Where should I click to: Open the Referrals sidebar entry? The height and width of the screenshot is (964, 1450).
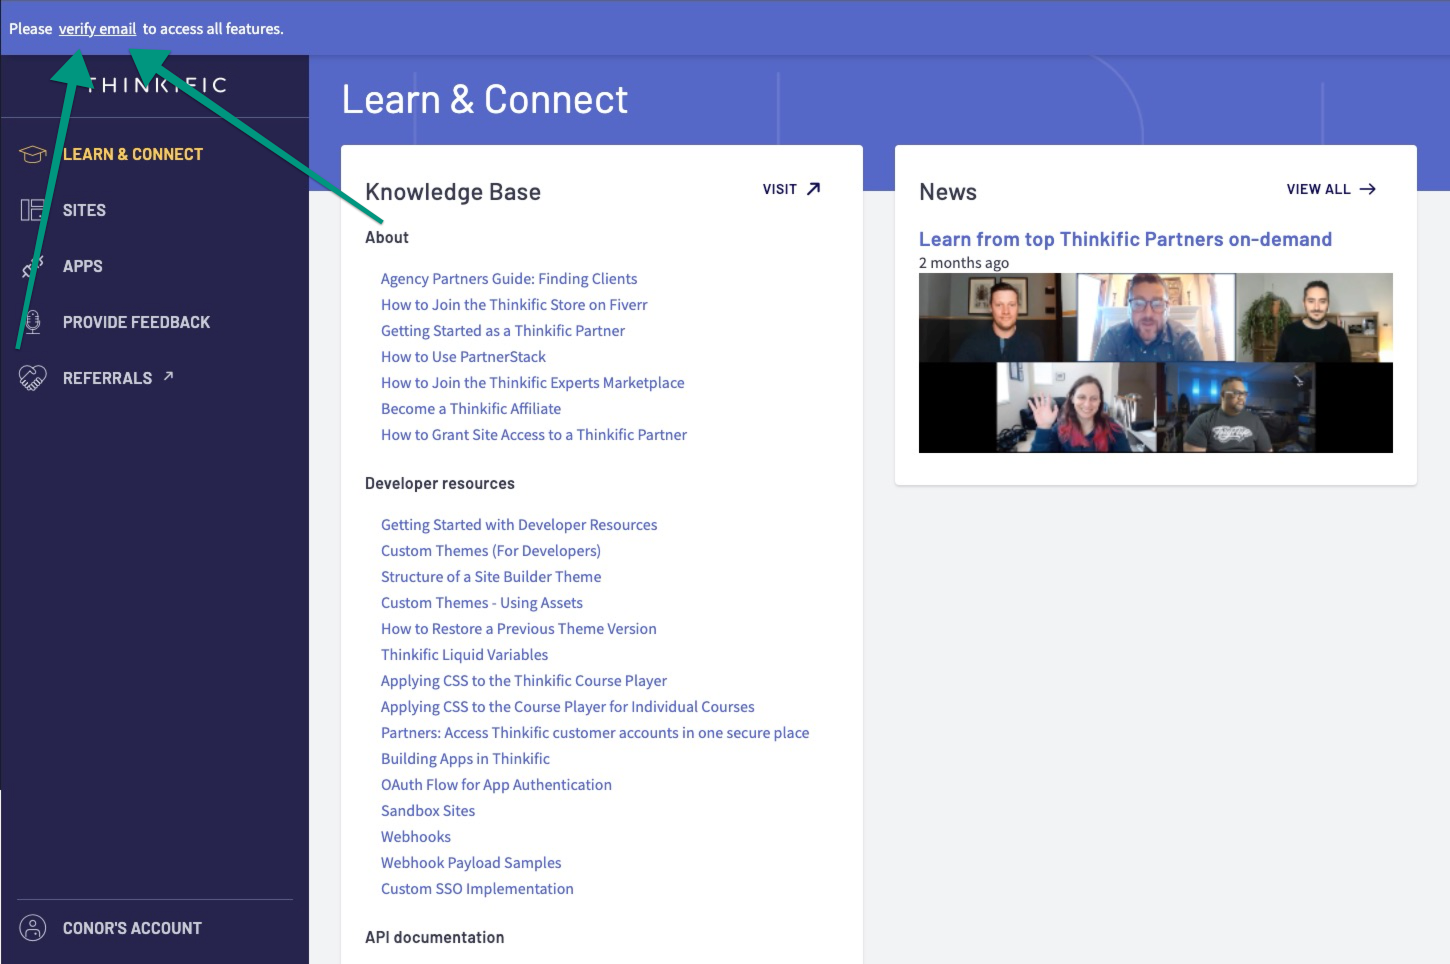point(107,378)
